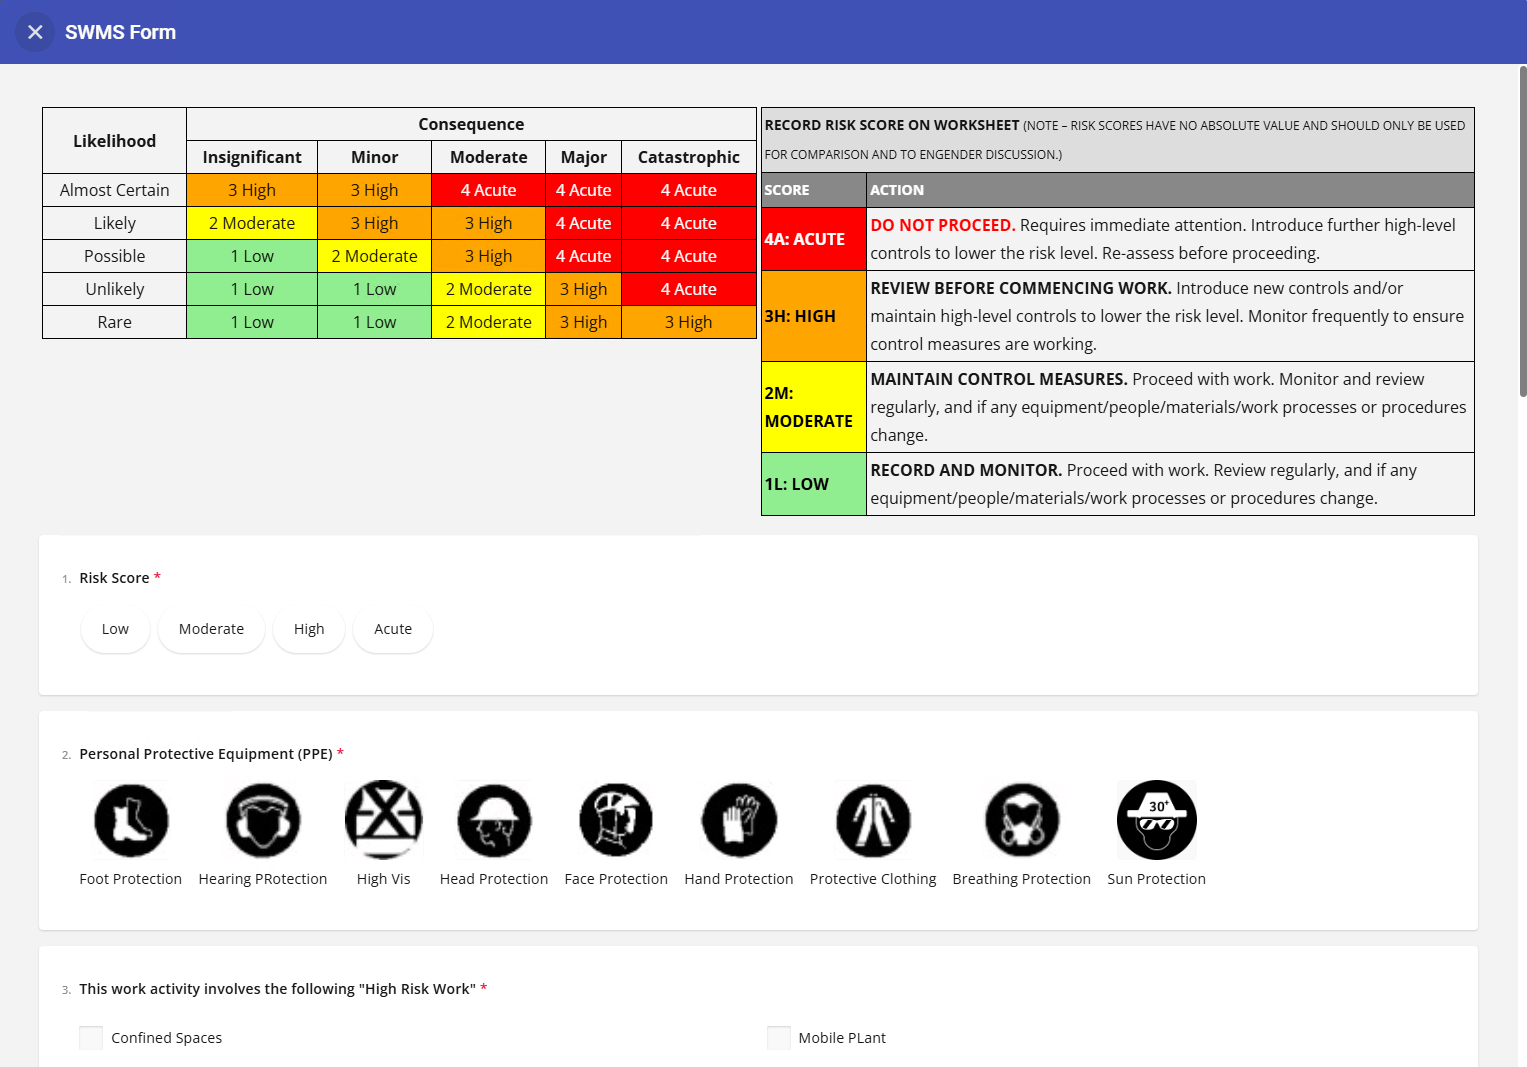Pick the Breathing Protection respirator icon
1527x1067 pixels.
click(1022, 820)
